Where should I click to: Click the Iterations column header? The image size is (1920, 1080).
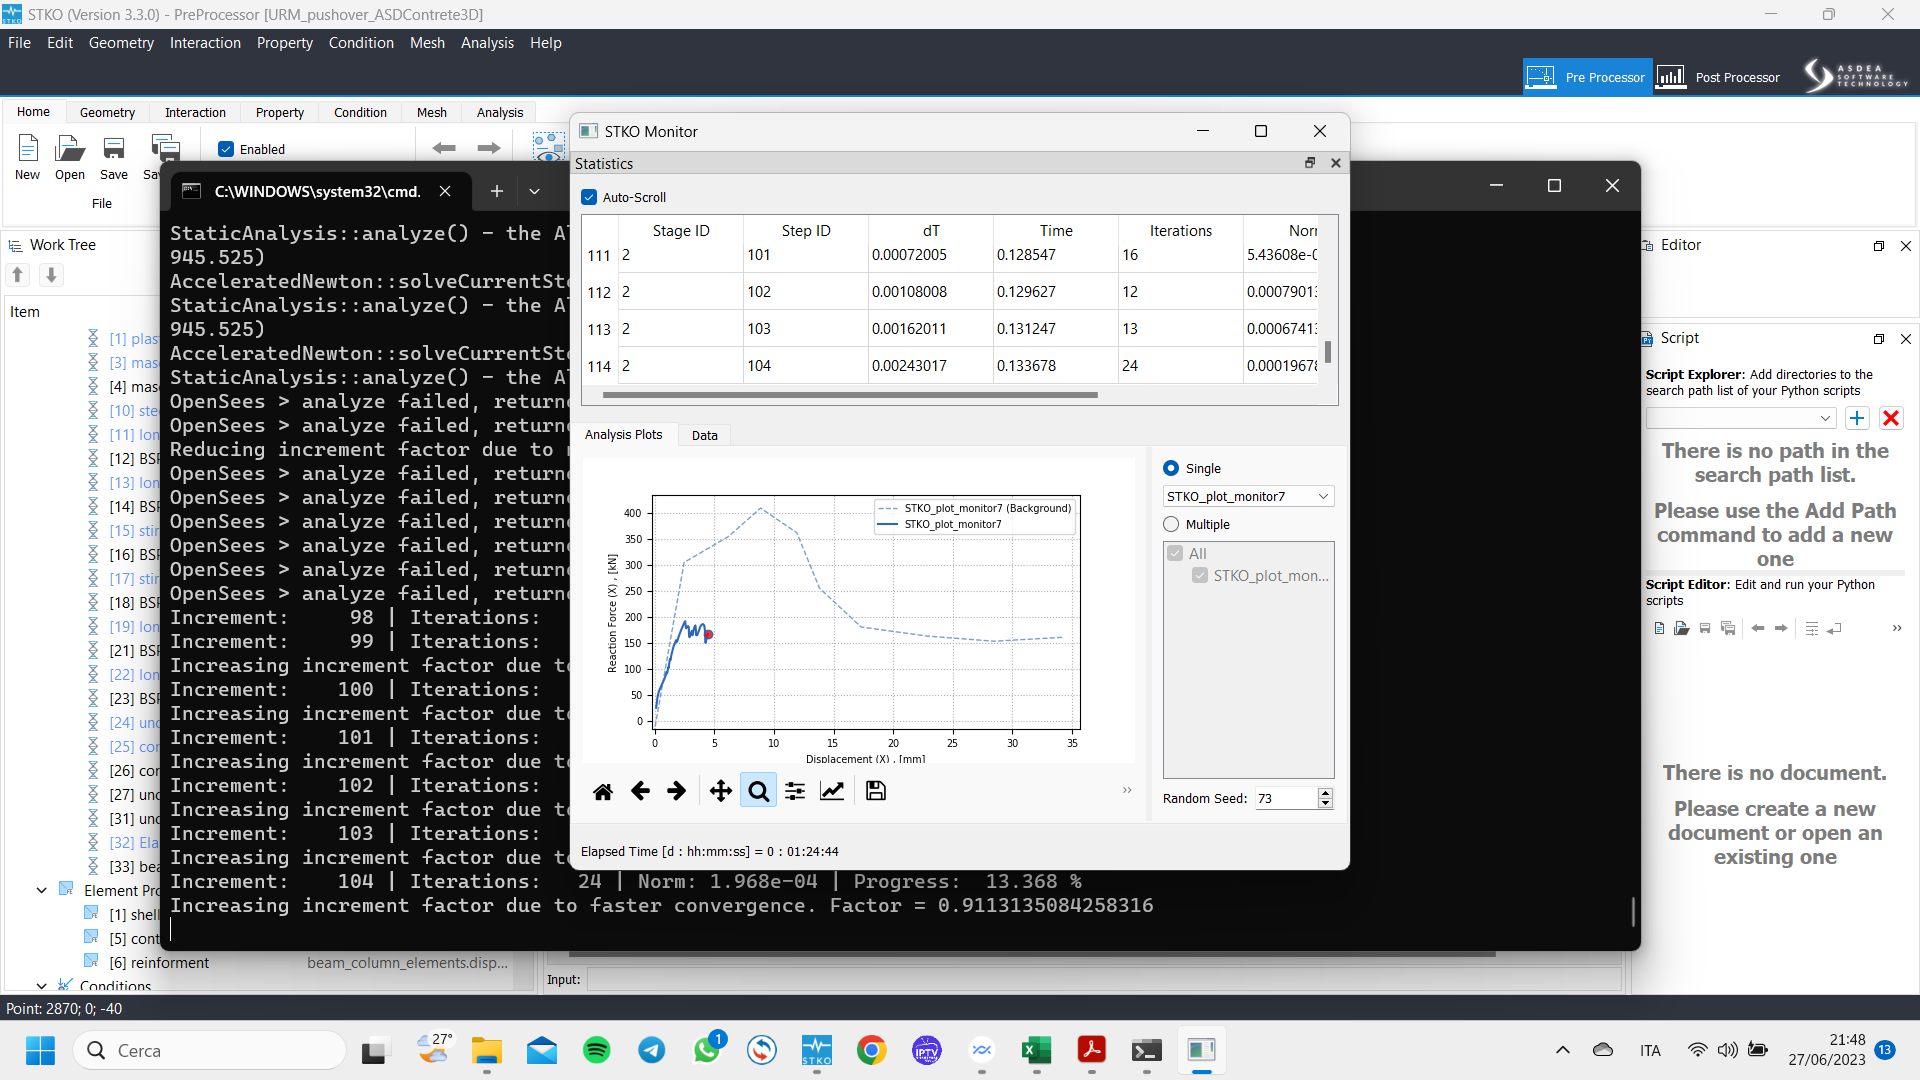click(1180, 231)
